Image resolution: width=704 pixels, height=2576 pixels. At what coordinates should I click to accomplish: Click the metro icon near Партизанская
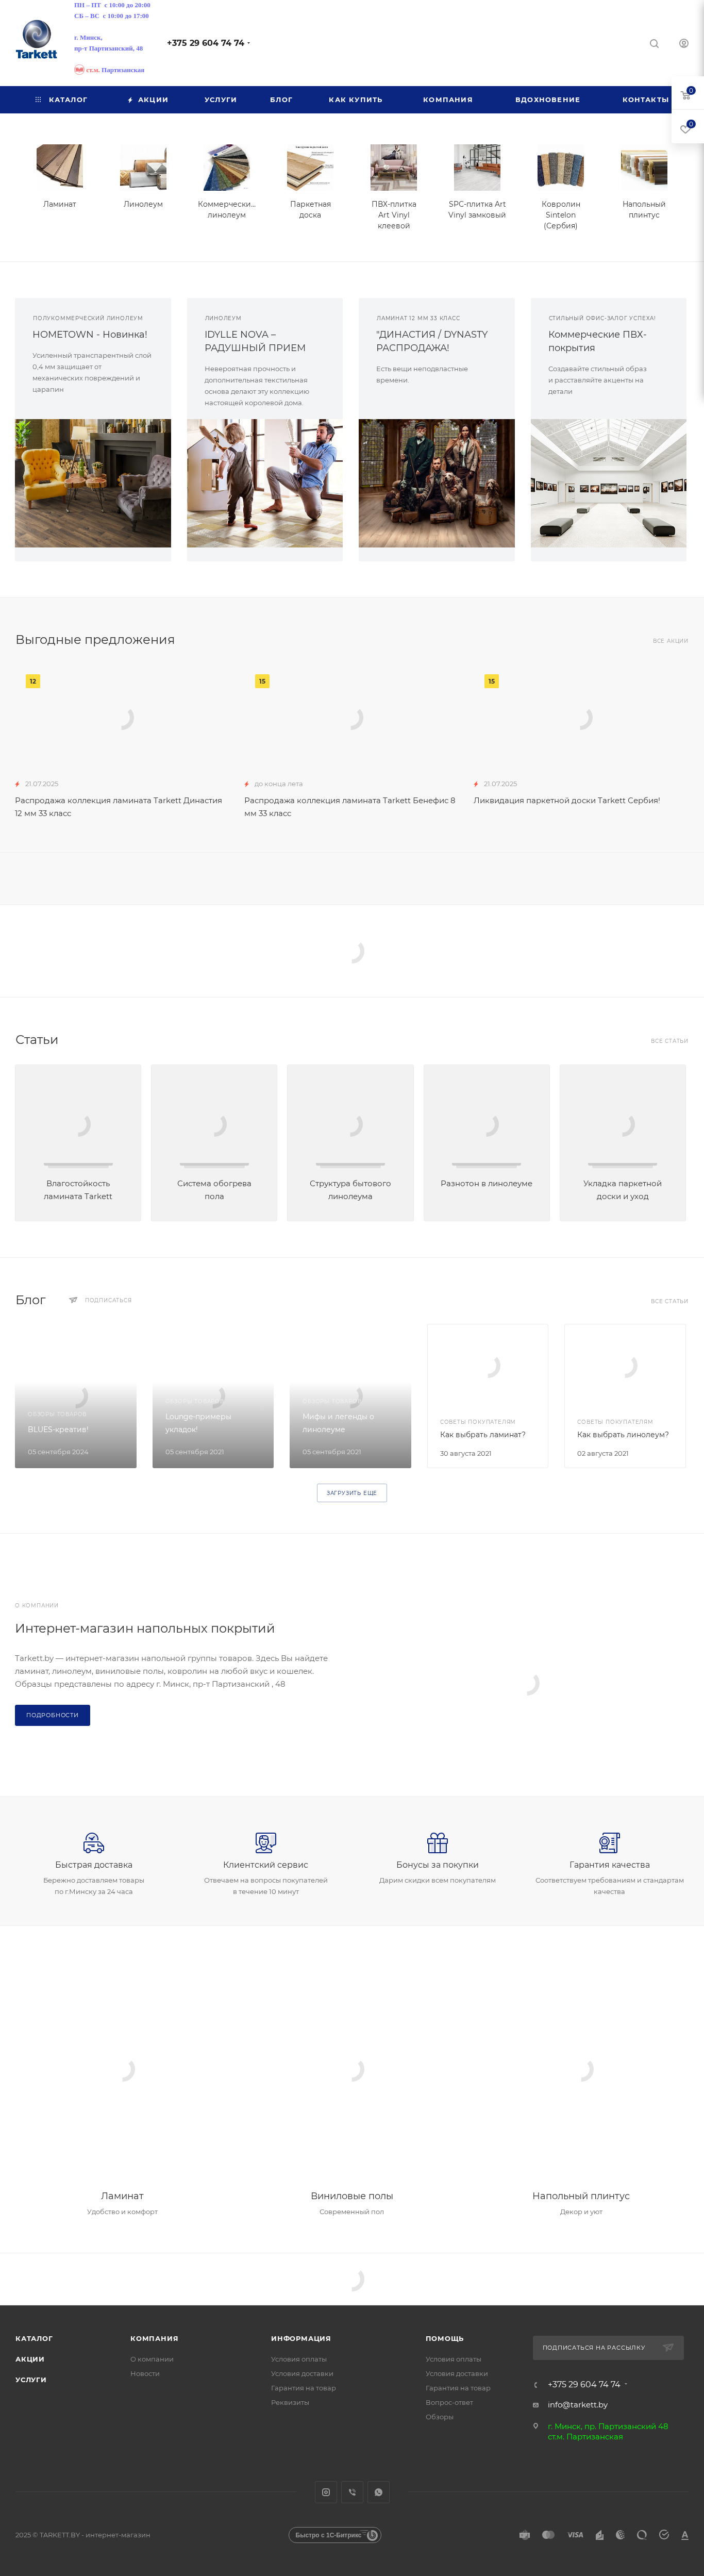point(79,70)
